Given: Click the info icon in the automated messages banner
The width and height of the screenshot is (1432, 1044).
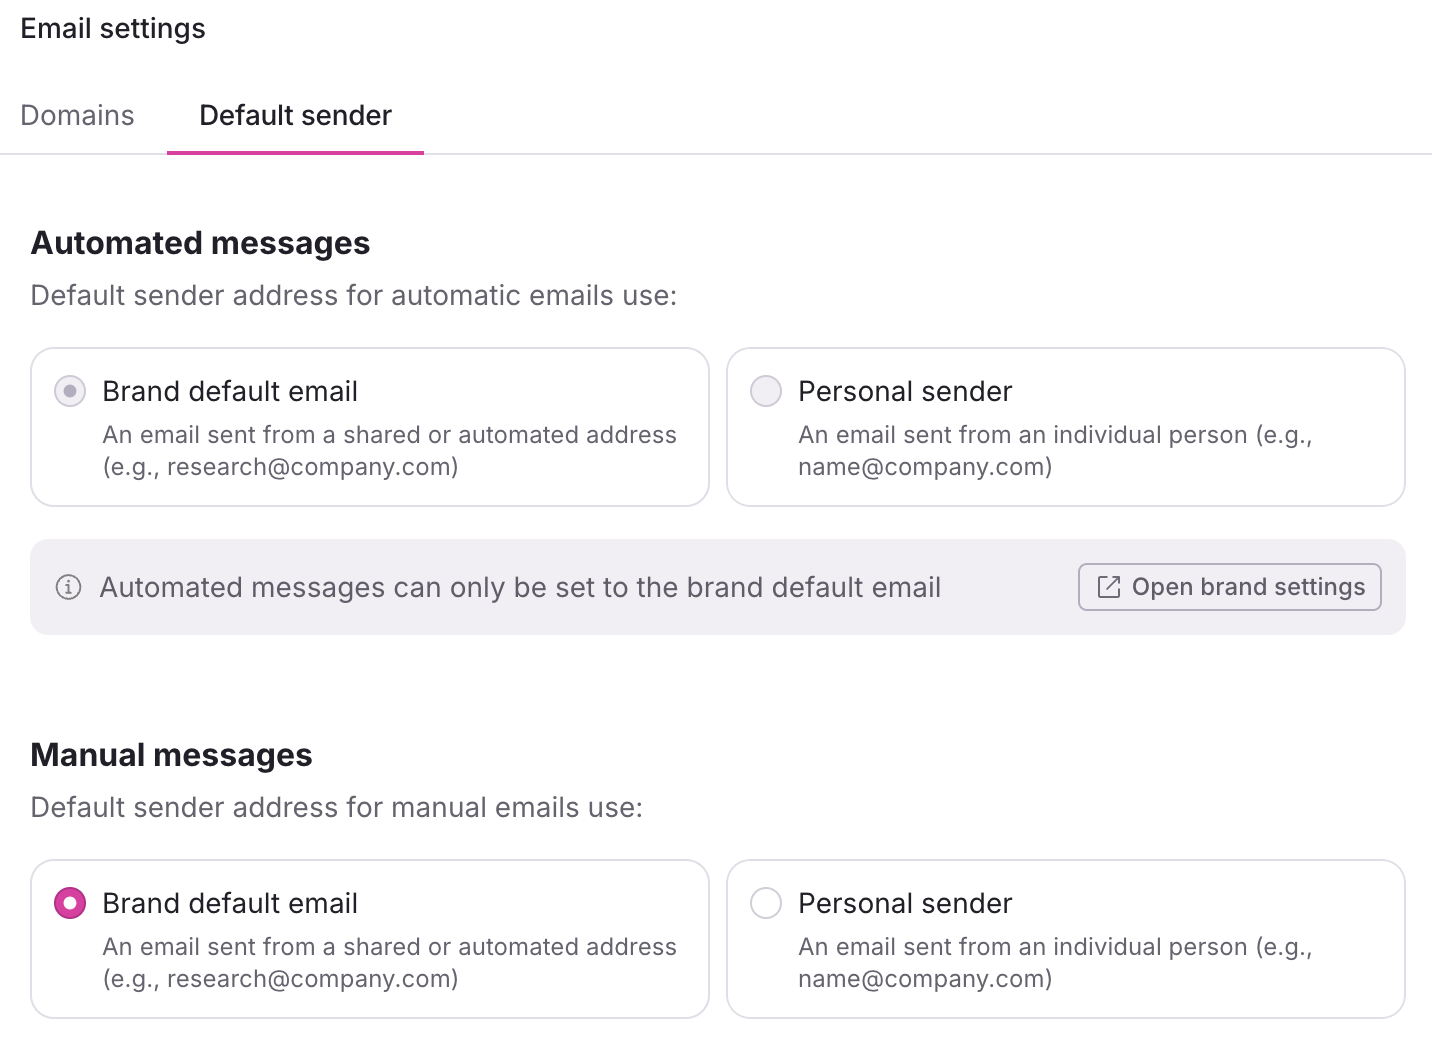Looking at the screenshot, I should pos(68,588).
